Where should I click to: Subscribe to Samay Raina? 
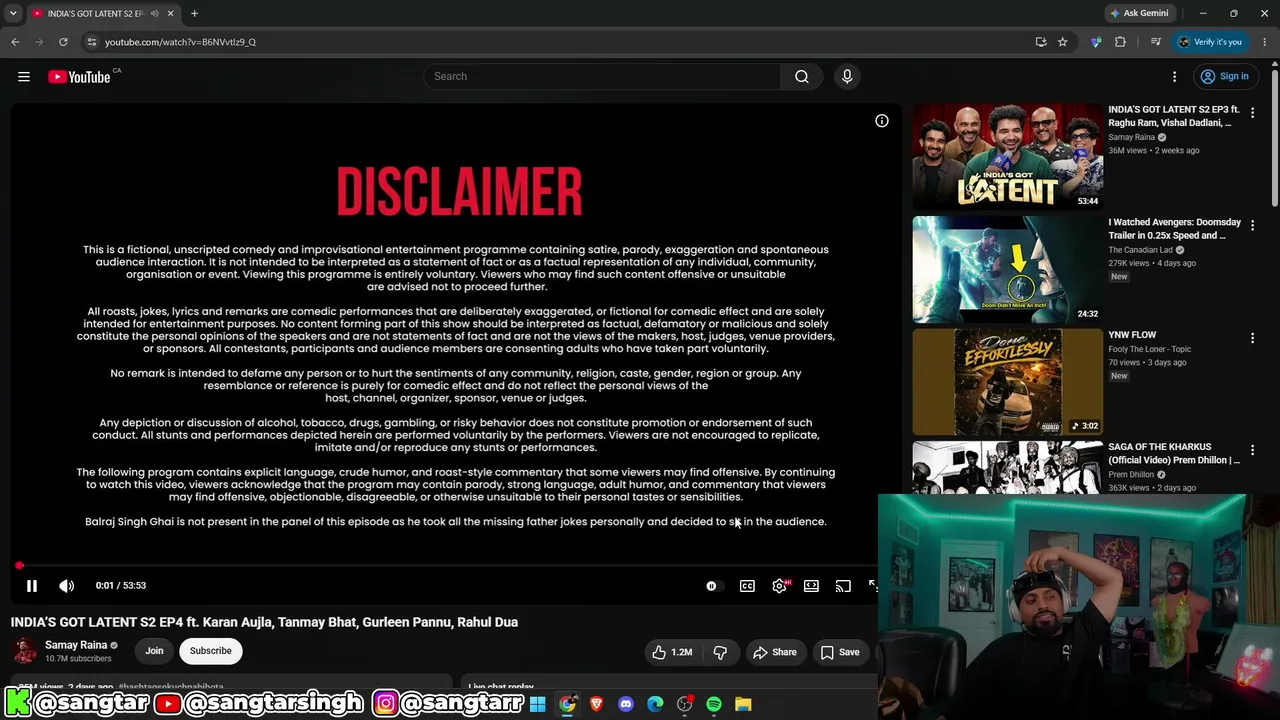click(211, 651)
